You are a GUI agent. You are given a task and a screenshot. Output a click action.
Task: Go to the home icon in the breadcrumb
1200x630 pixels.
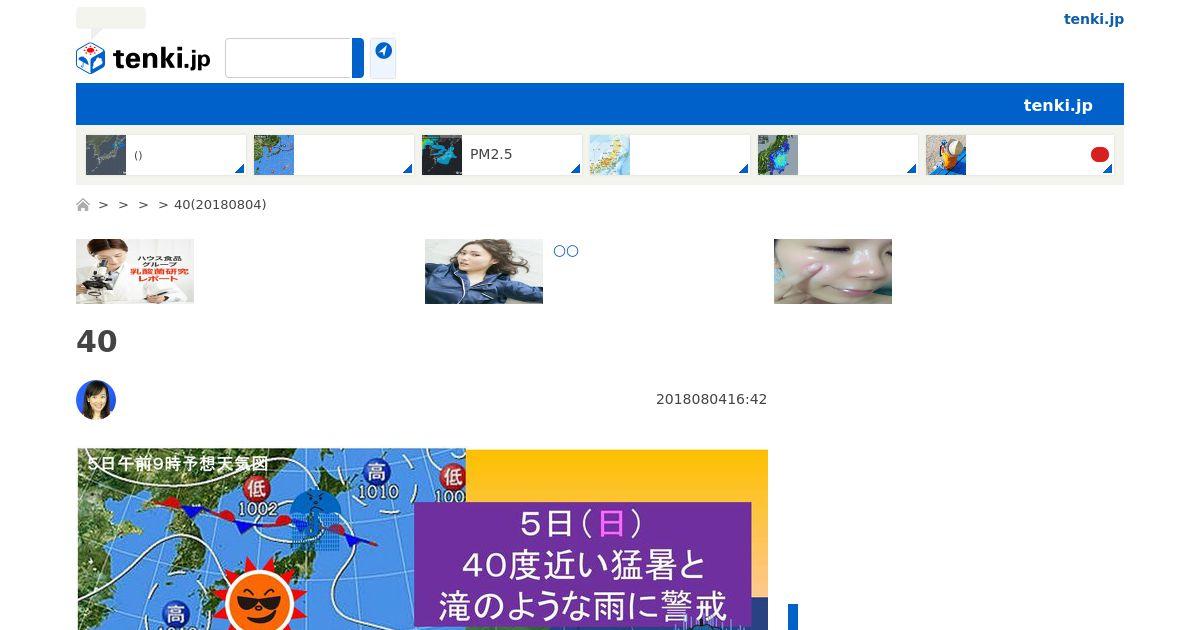[x=83, y=205]
